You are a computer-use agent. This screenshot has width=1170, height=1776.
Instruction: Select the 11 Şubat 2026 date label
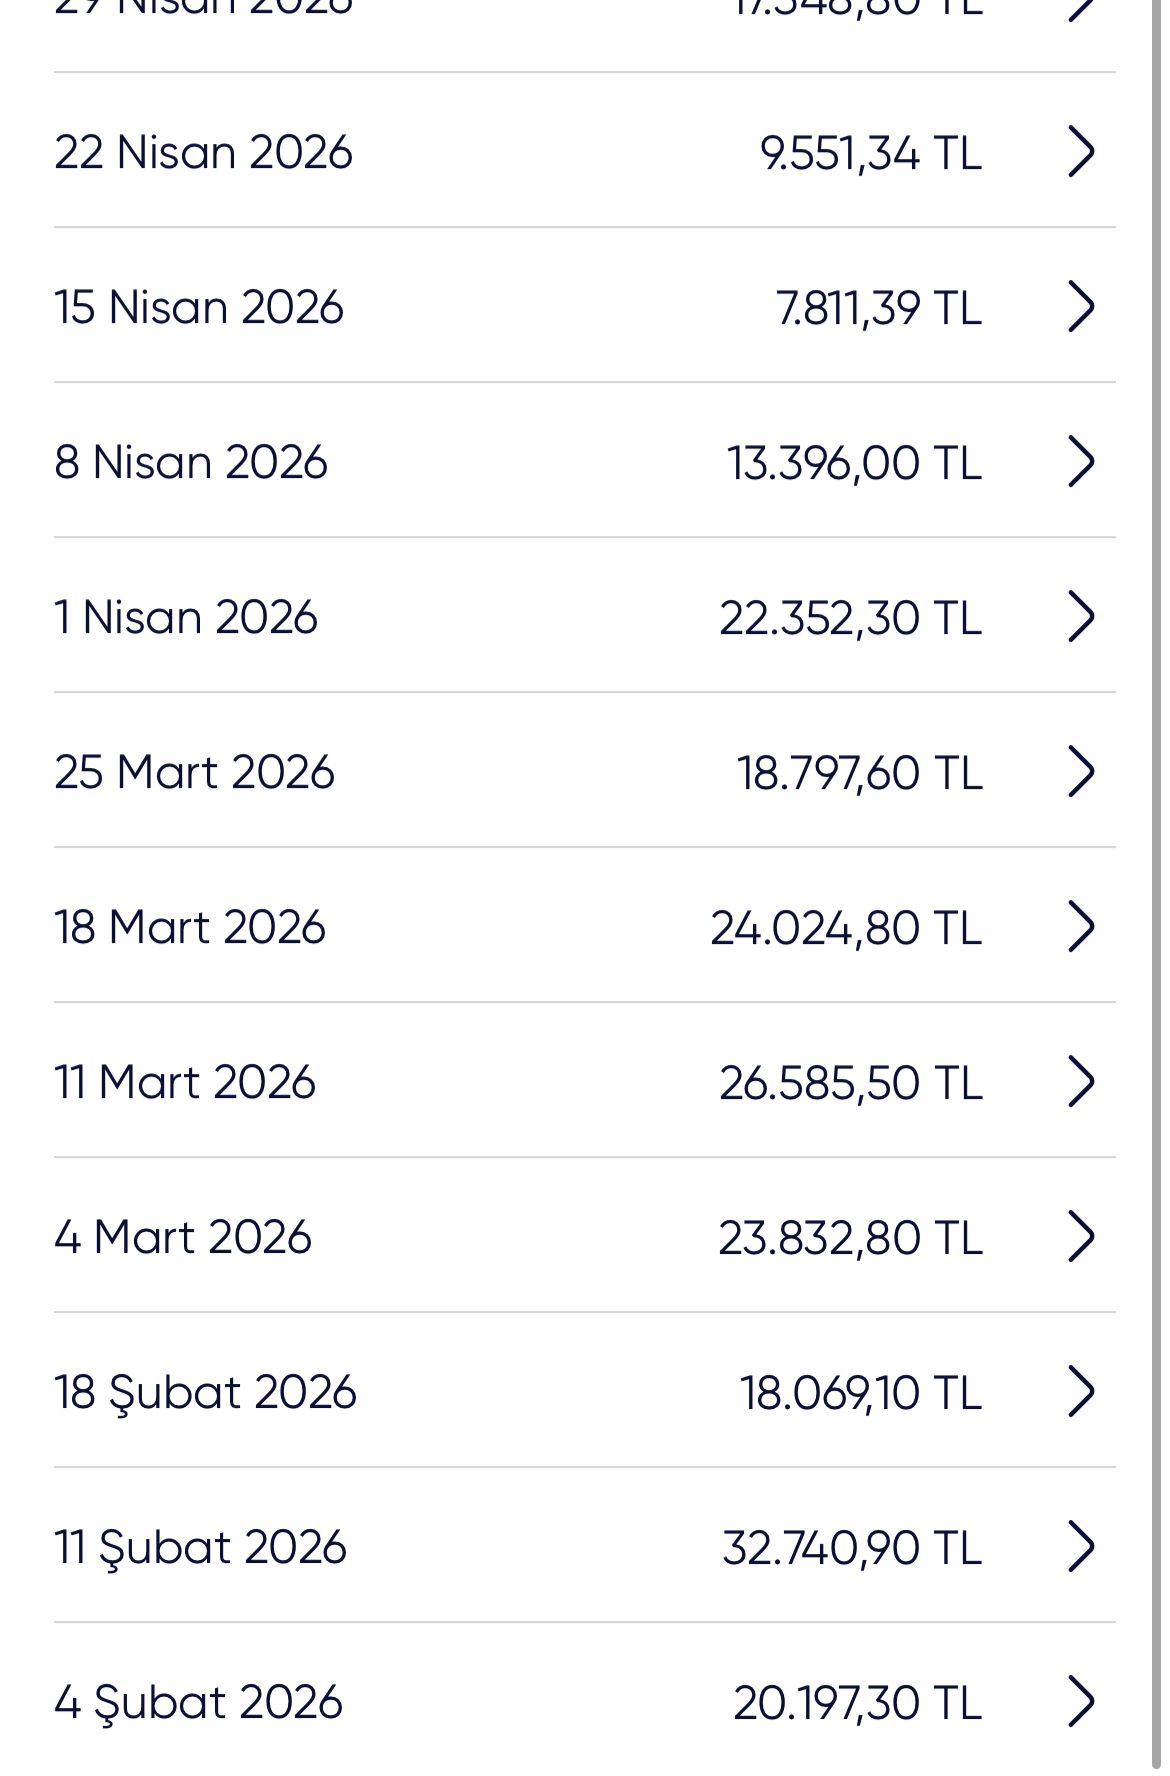[200, 1548]
